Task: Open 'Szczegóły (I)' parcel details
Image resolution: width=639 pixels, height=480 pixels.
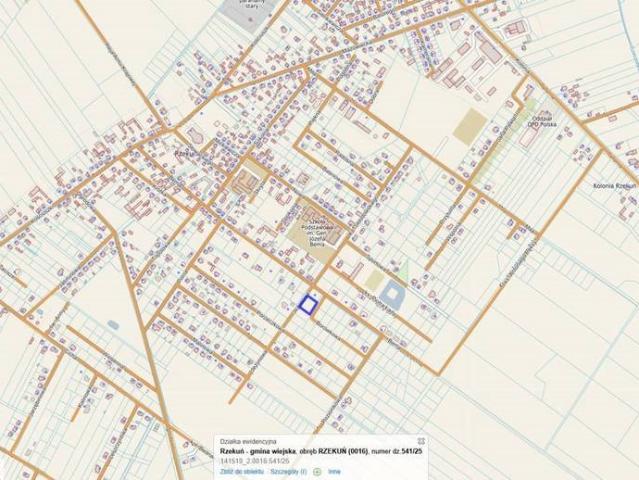Action: [x=290, y=470]
